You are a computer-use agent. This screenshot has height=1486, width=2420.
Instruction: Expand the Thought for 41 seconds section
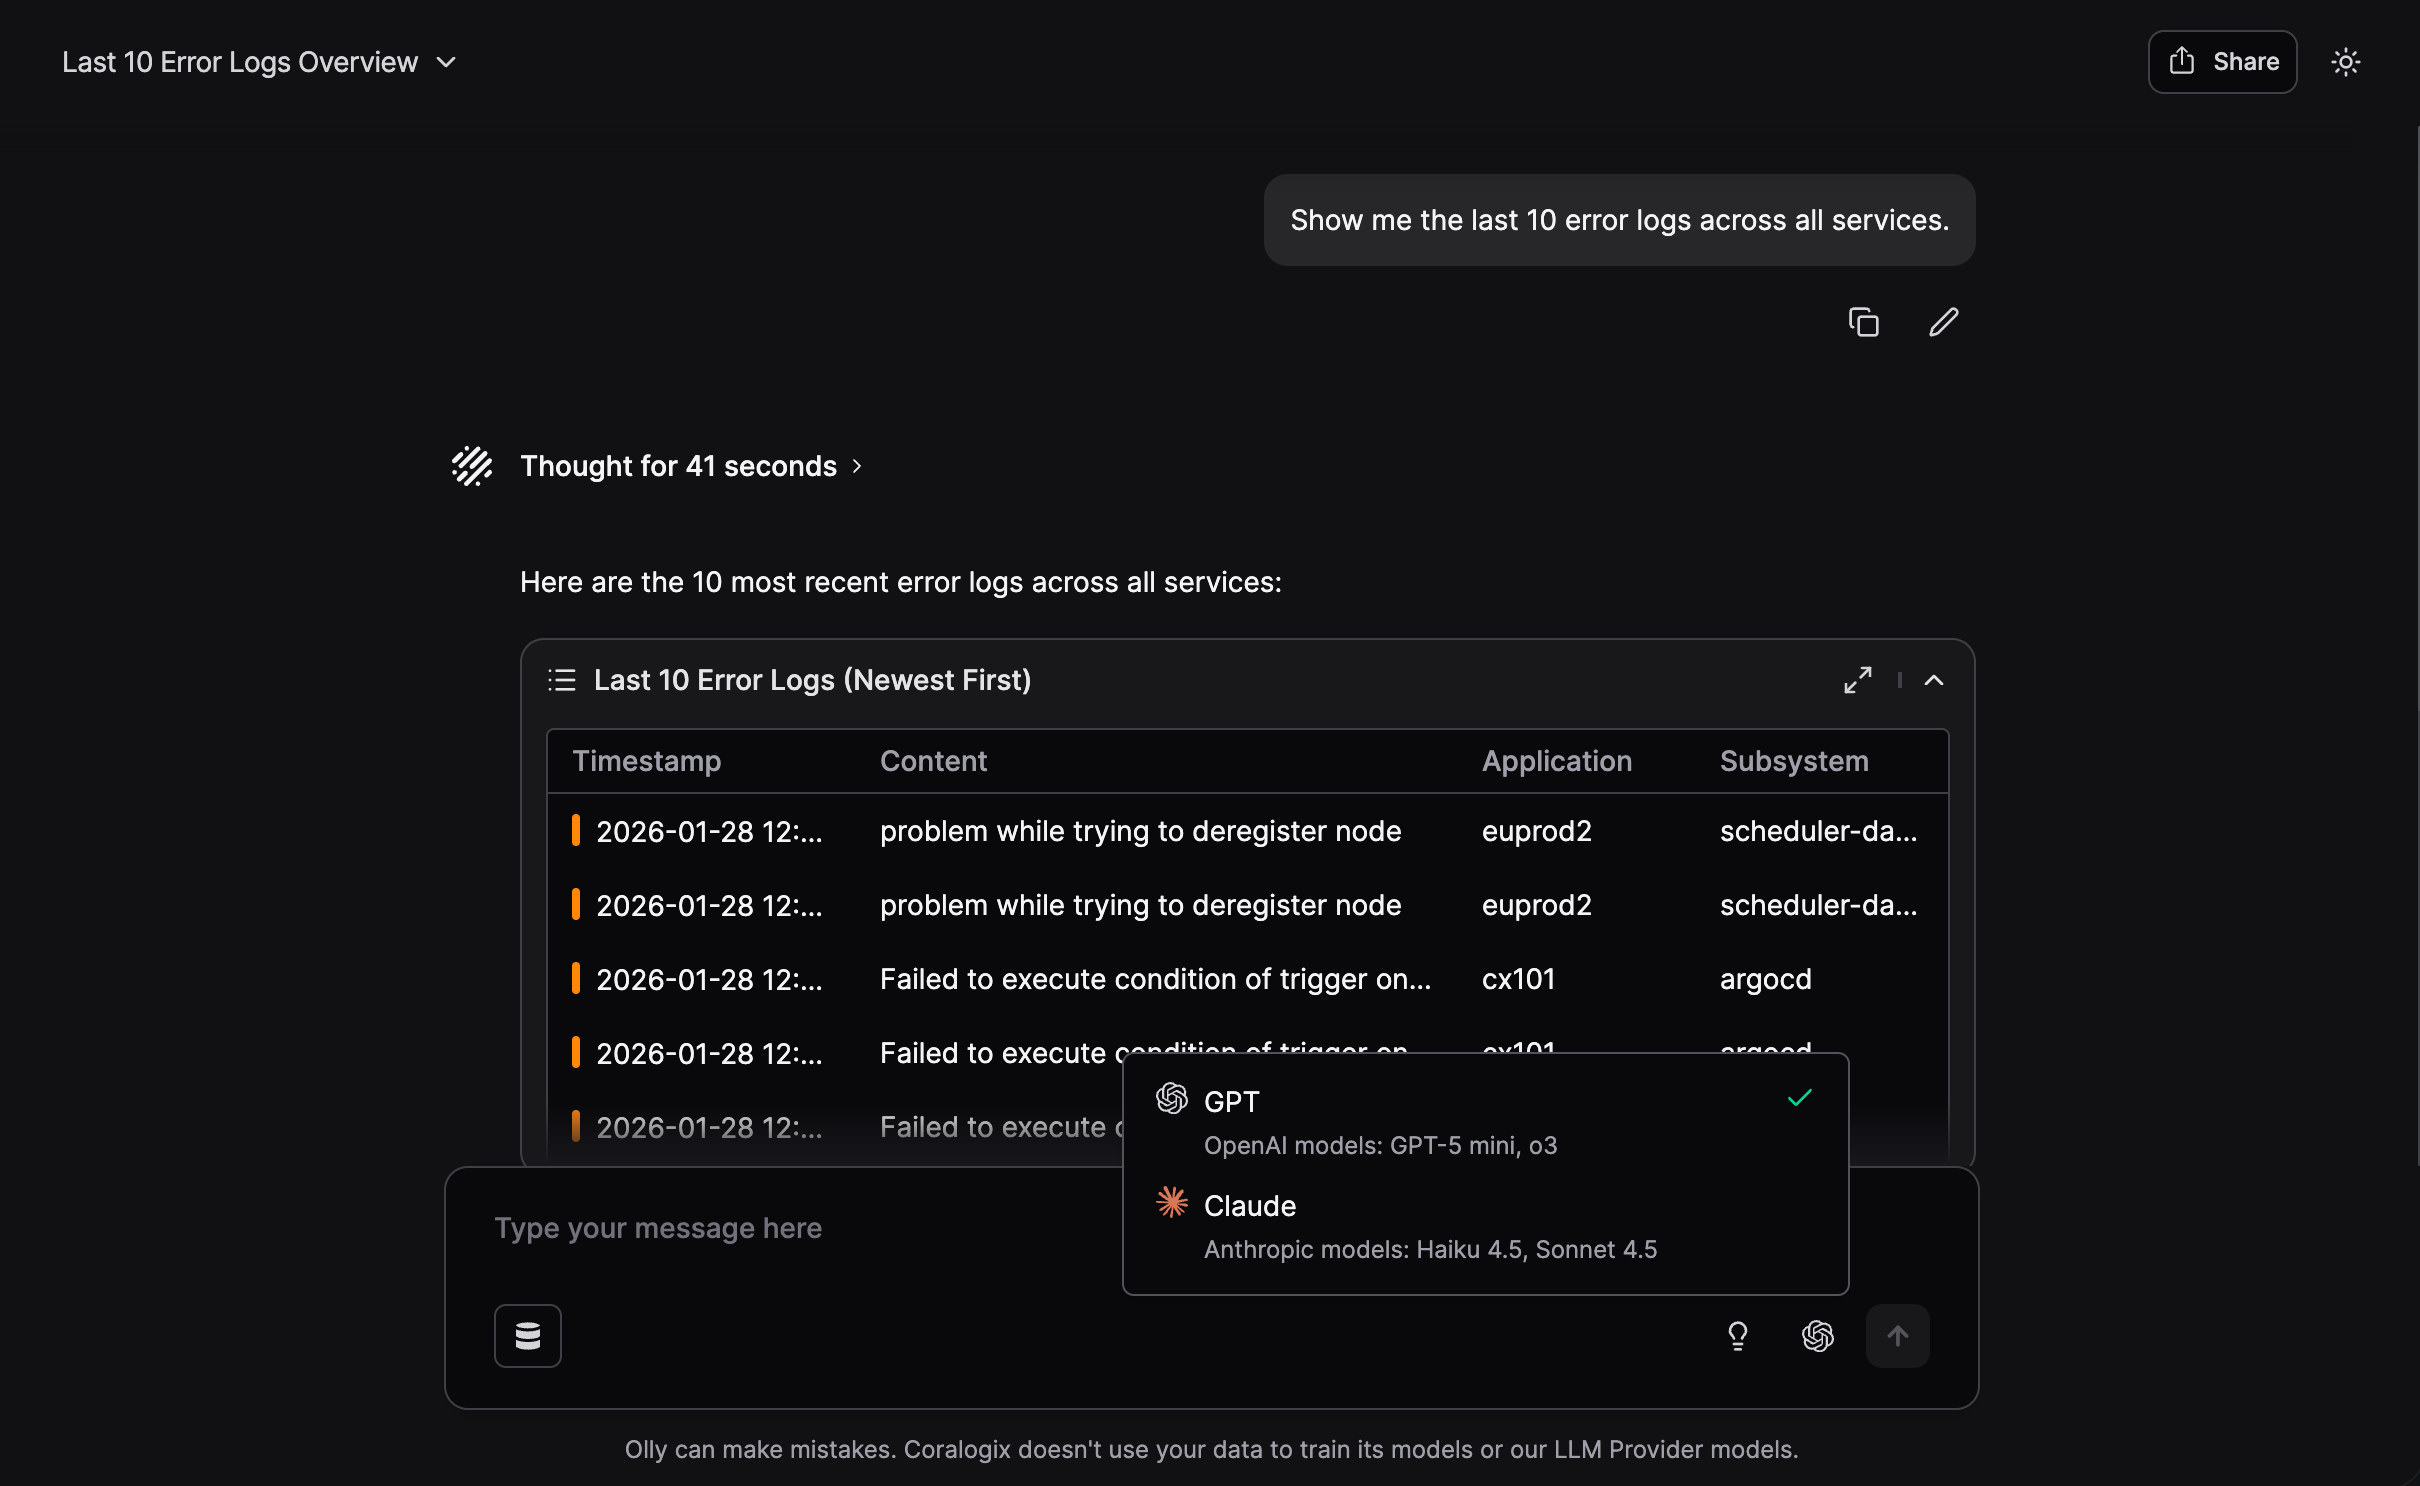[x=690, y=466]
